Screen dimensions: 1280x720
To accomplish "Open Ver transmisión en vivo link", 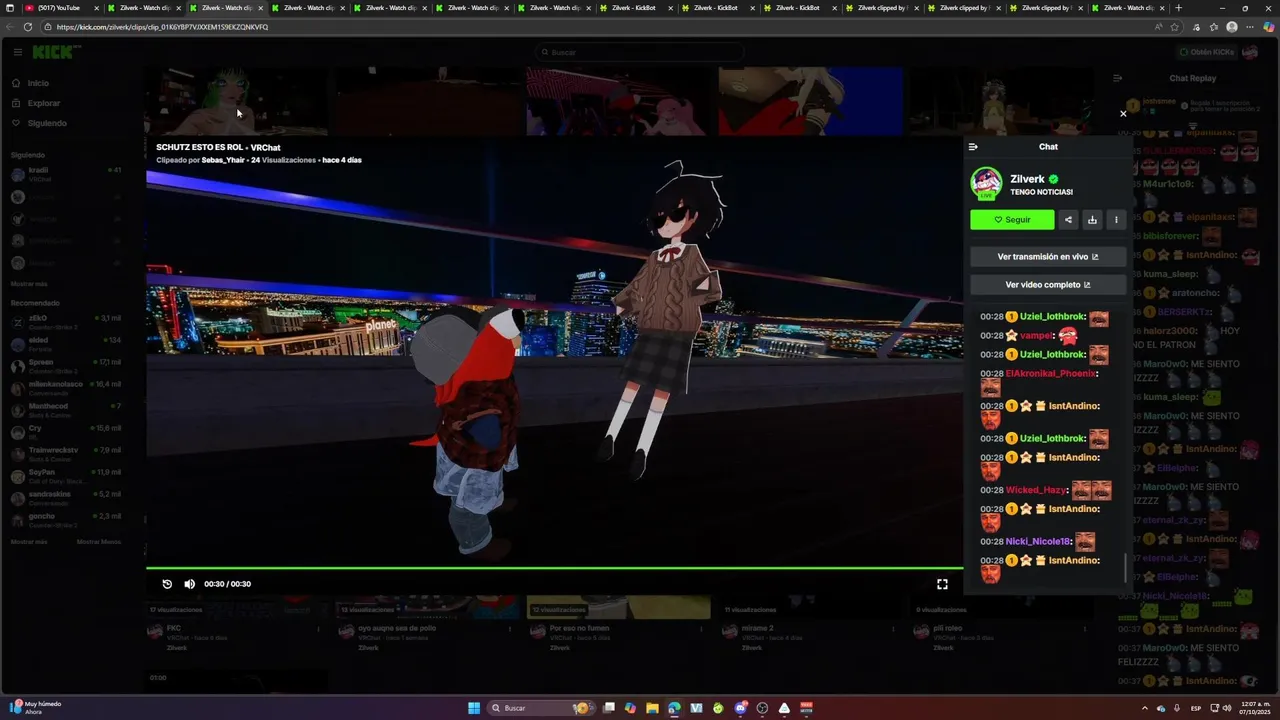I will pos(1048,257).
